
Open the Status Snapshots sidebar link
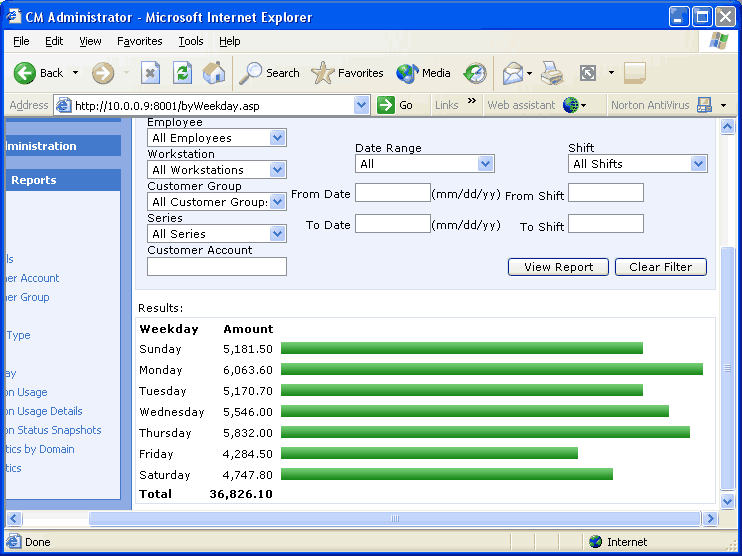coord(53,430)
